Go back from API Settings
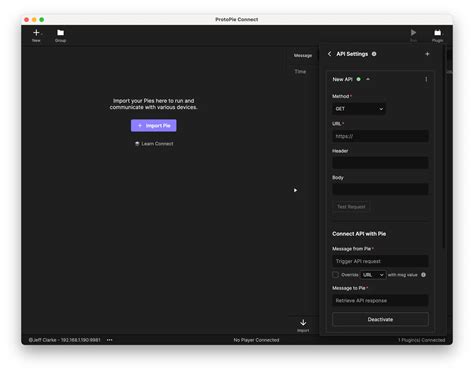This screenshot has width=474, height=373. pos(329,54)
